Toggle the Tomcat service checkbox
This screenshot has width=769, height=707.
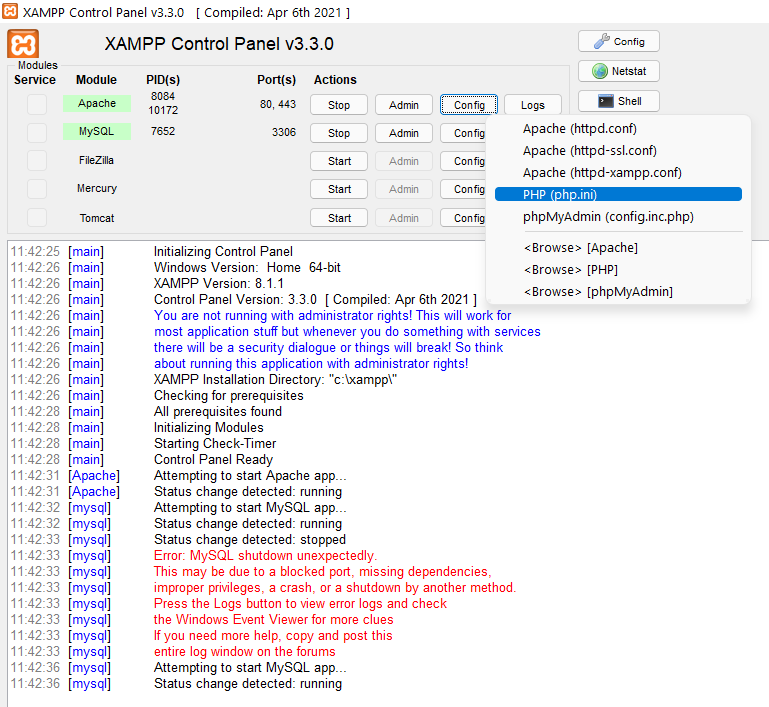click(x=37, y=218)
